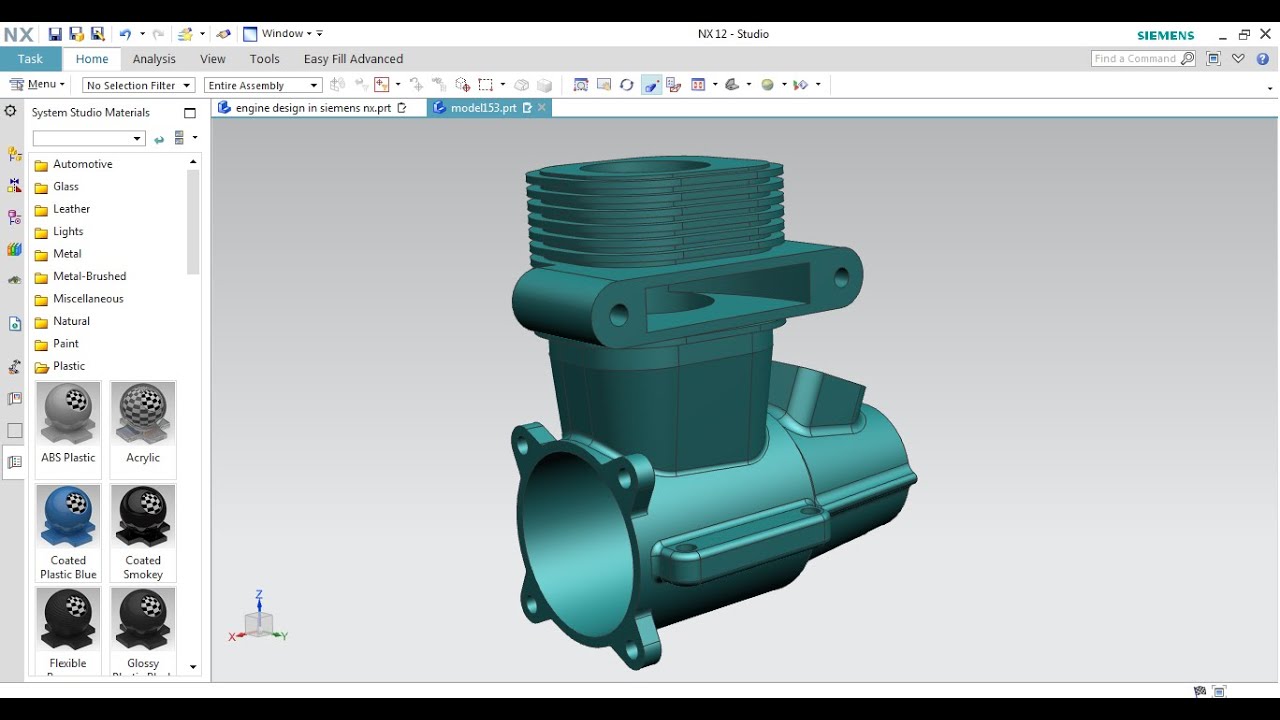Click the Rotate view icon
Viewport: 1280px width, 720px height.
627,85
